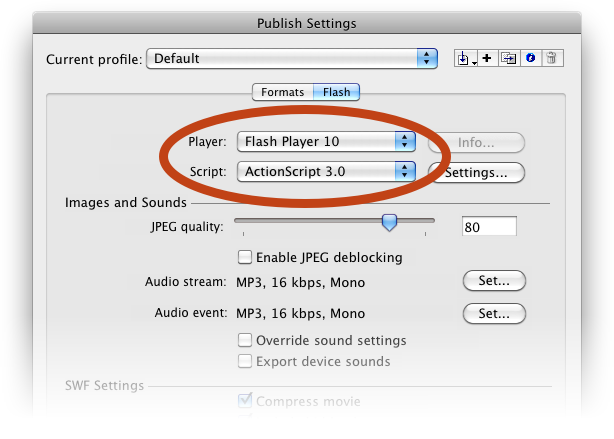Click the JPEG quality slider handle

pyautogui.click(x=389, y=222)
